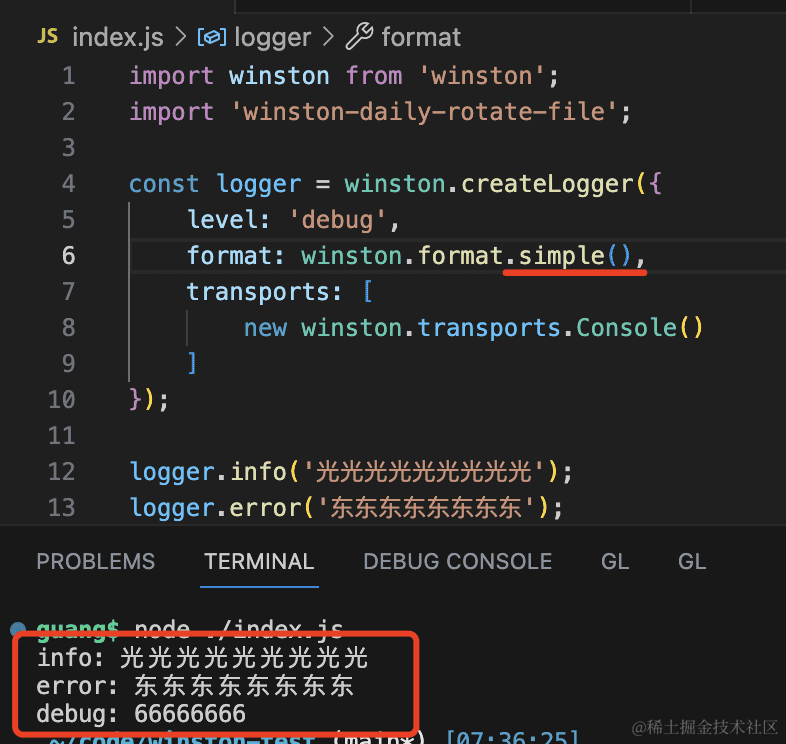786x744 pixels.
Task: Show the DEBUG CONSOLE tab
Action: coord(457,562)
